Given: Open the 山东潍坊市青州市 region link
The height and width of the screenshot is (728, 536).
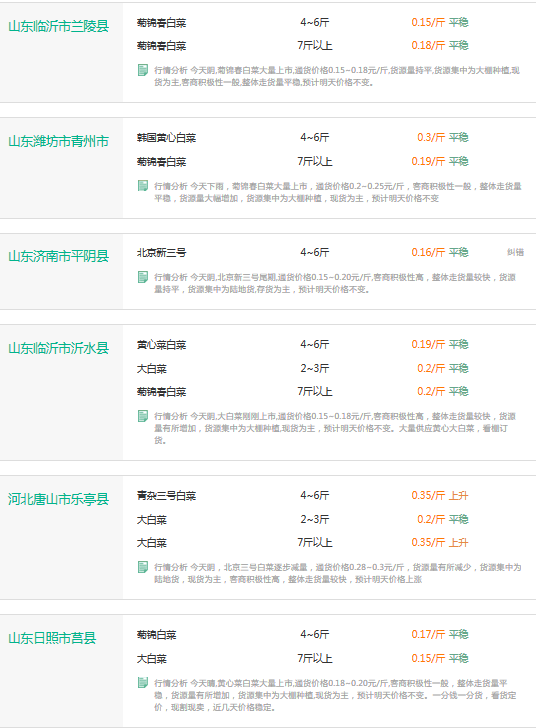Looking at the screenshot, I should click(59, 141).
